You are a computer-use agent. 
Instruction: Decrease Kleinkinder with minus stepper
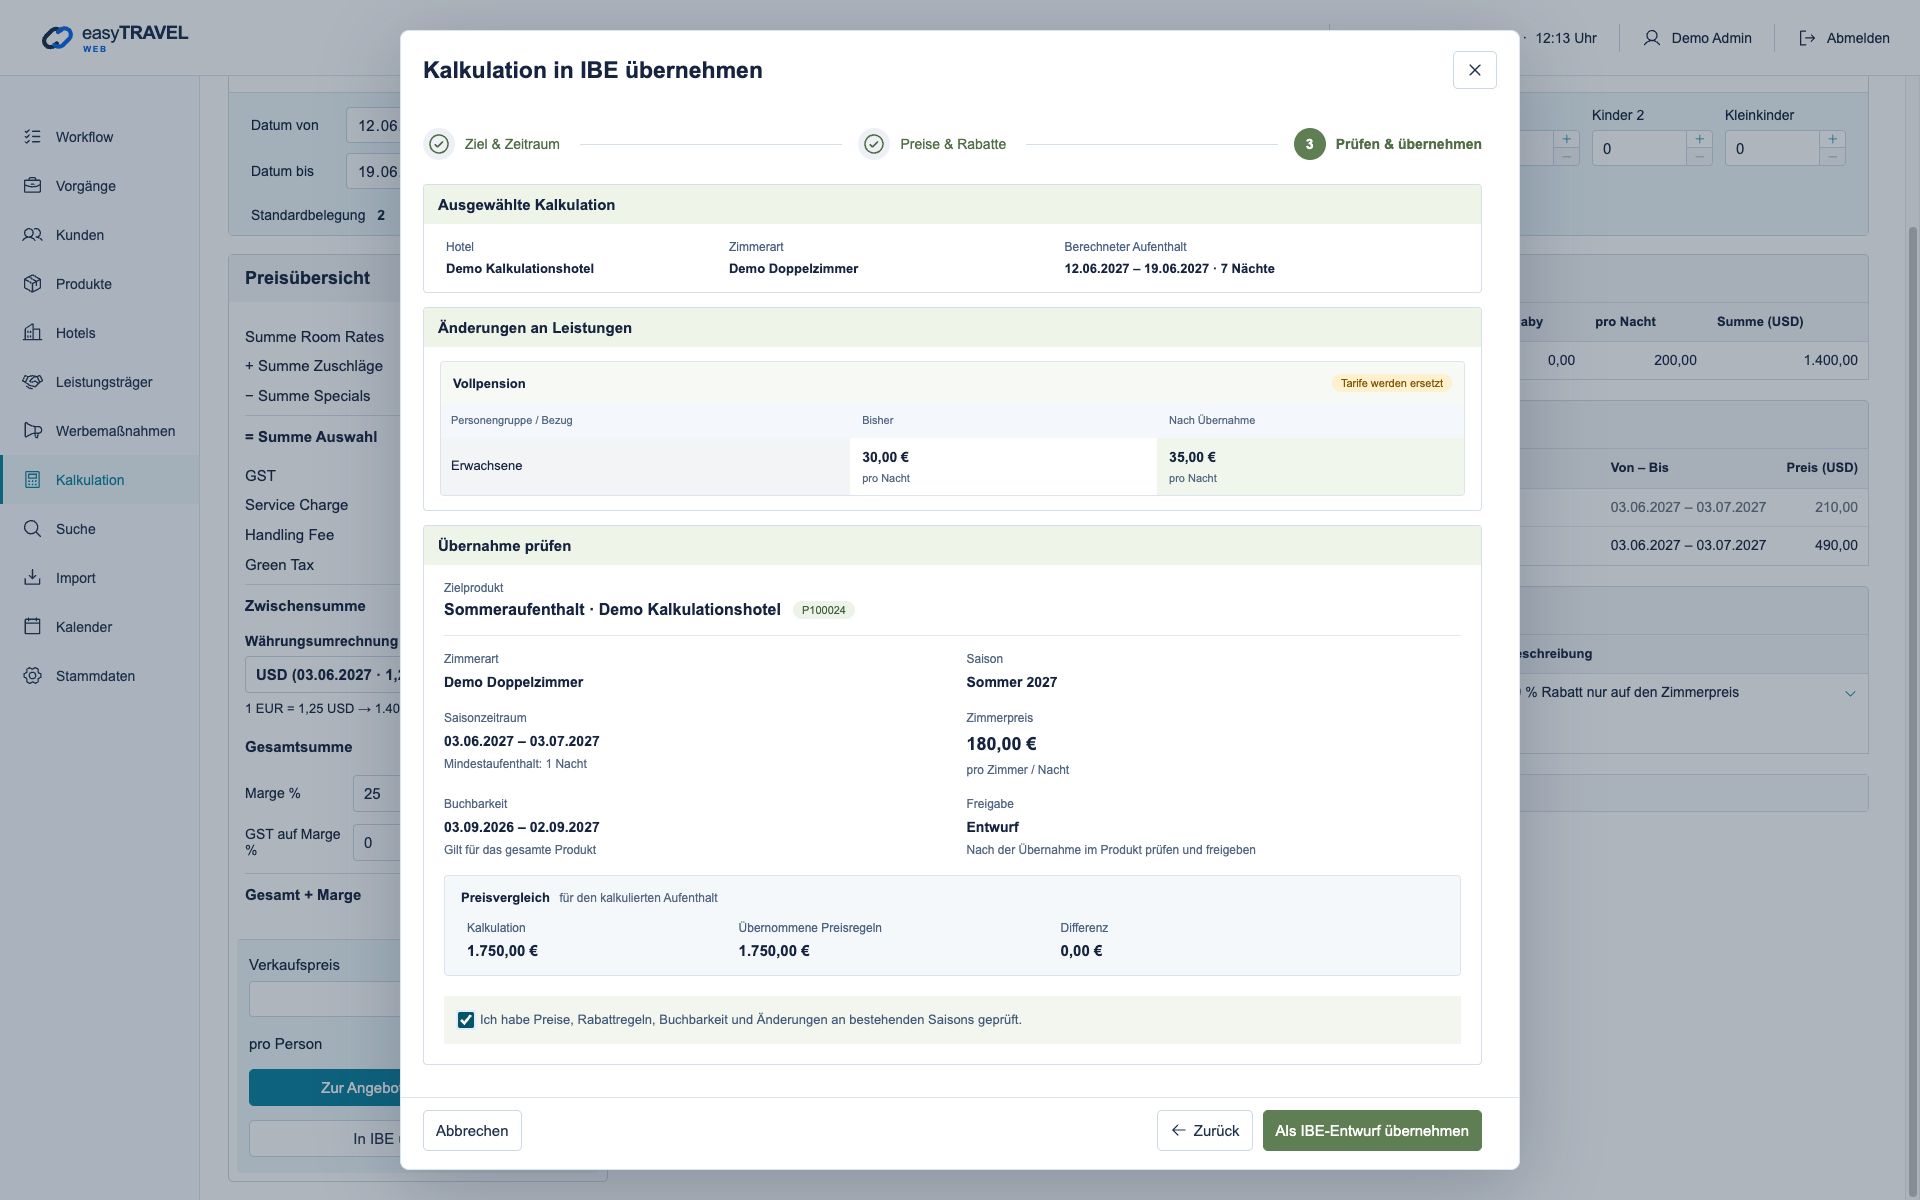[x=1832, y=157]
